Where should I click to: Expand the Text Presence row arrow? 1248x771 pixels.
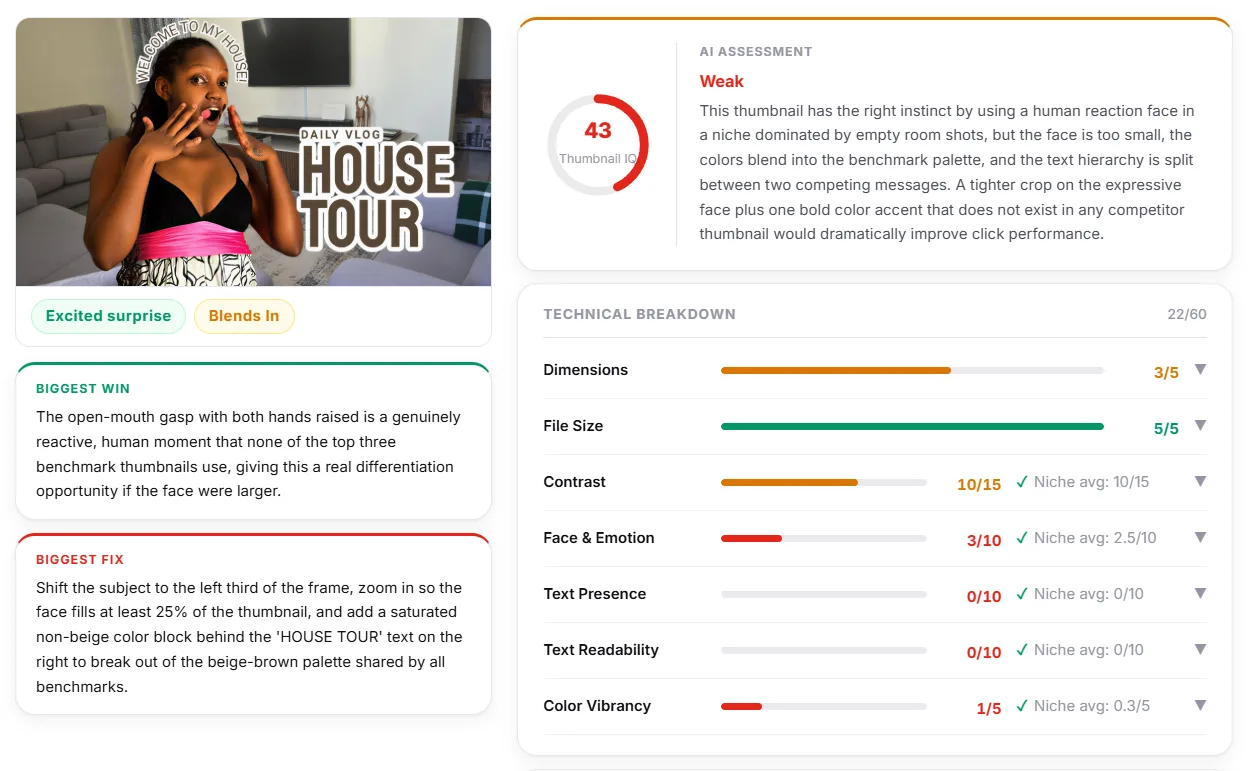point(1200,594)
